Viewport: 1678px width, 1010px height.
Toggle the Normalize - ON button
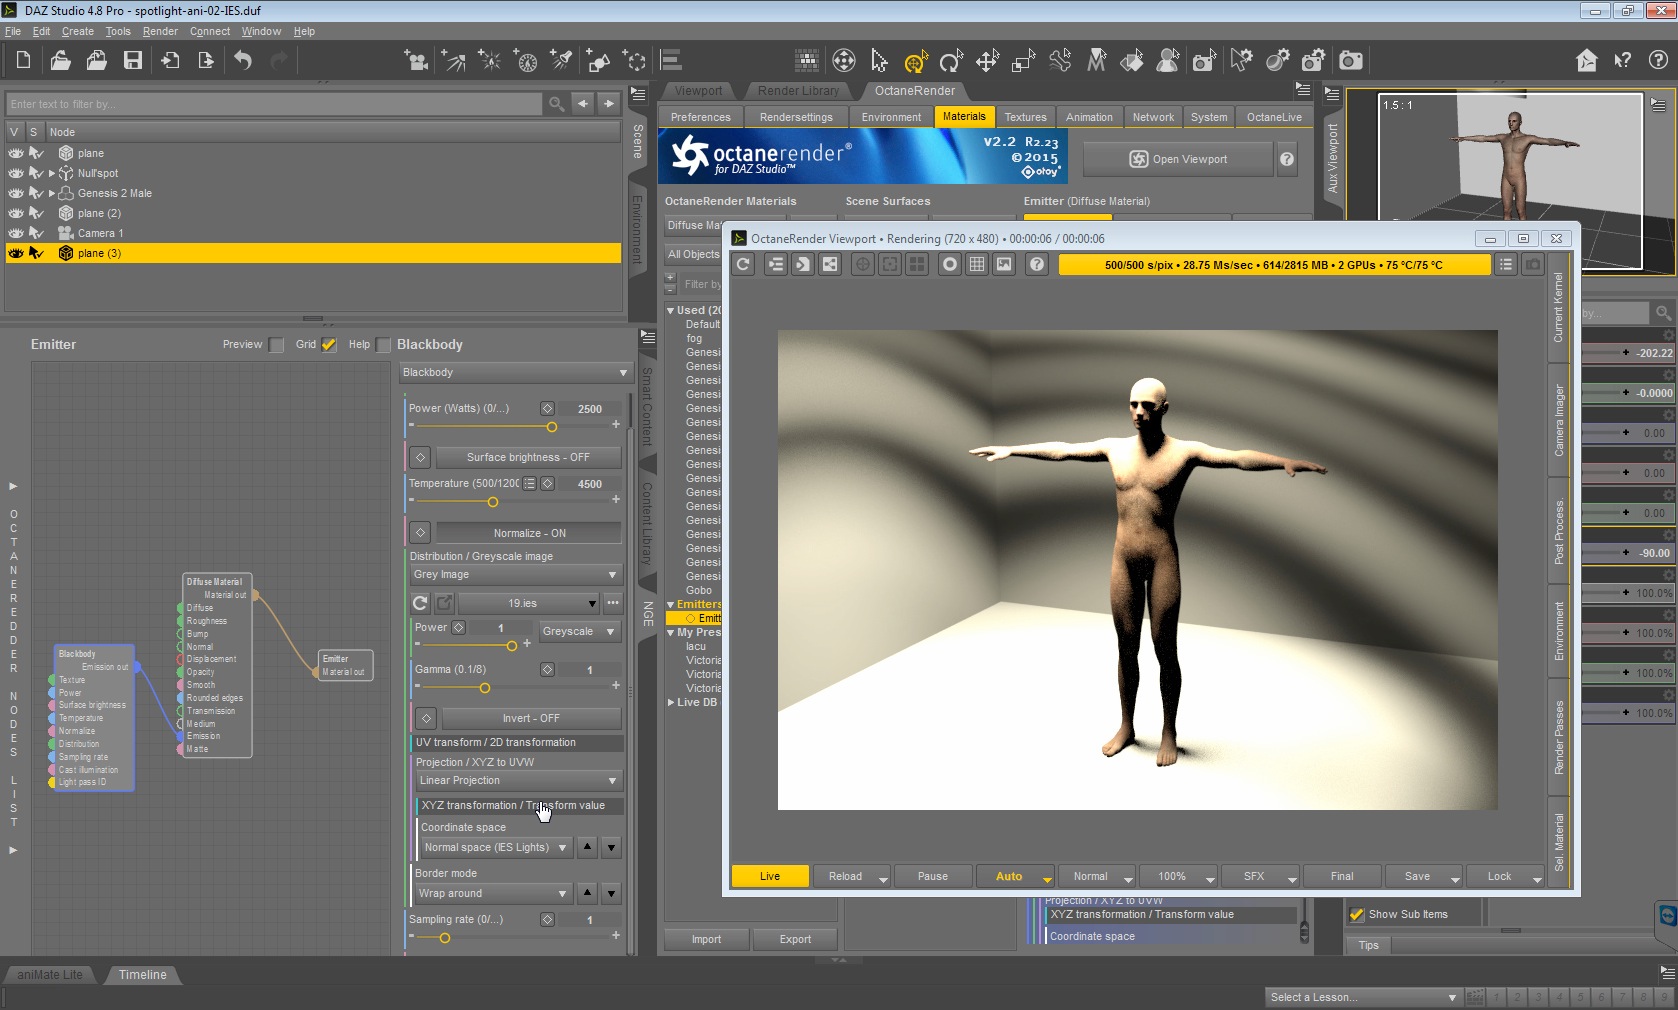coord(529,533)
